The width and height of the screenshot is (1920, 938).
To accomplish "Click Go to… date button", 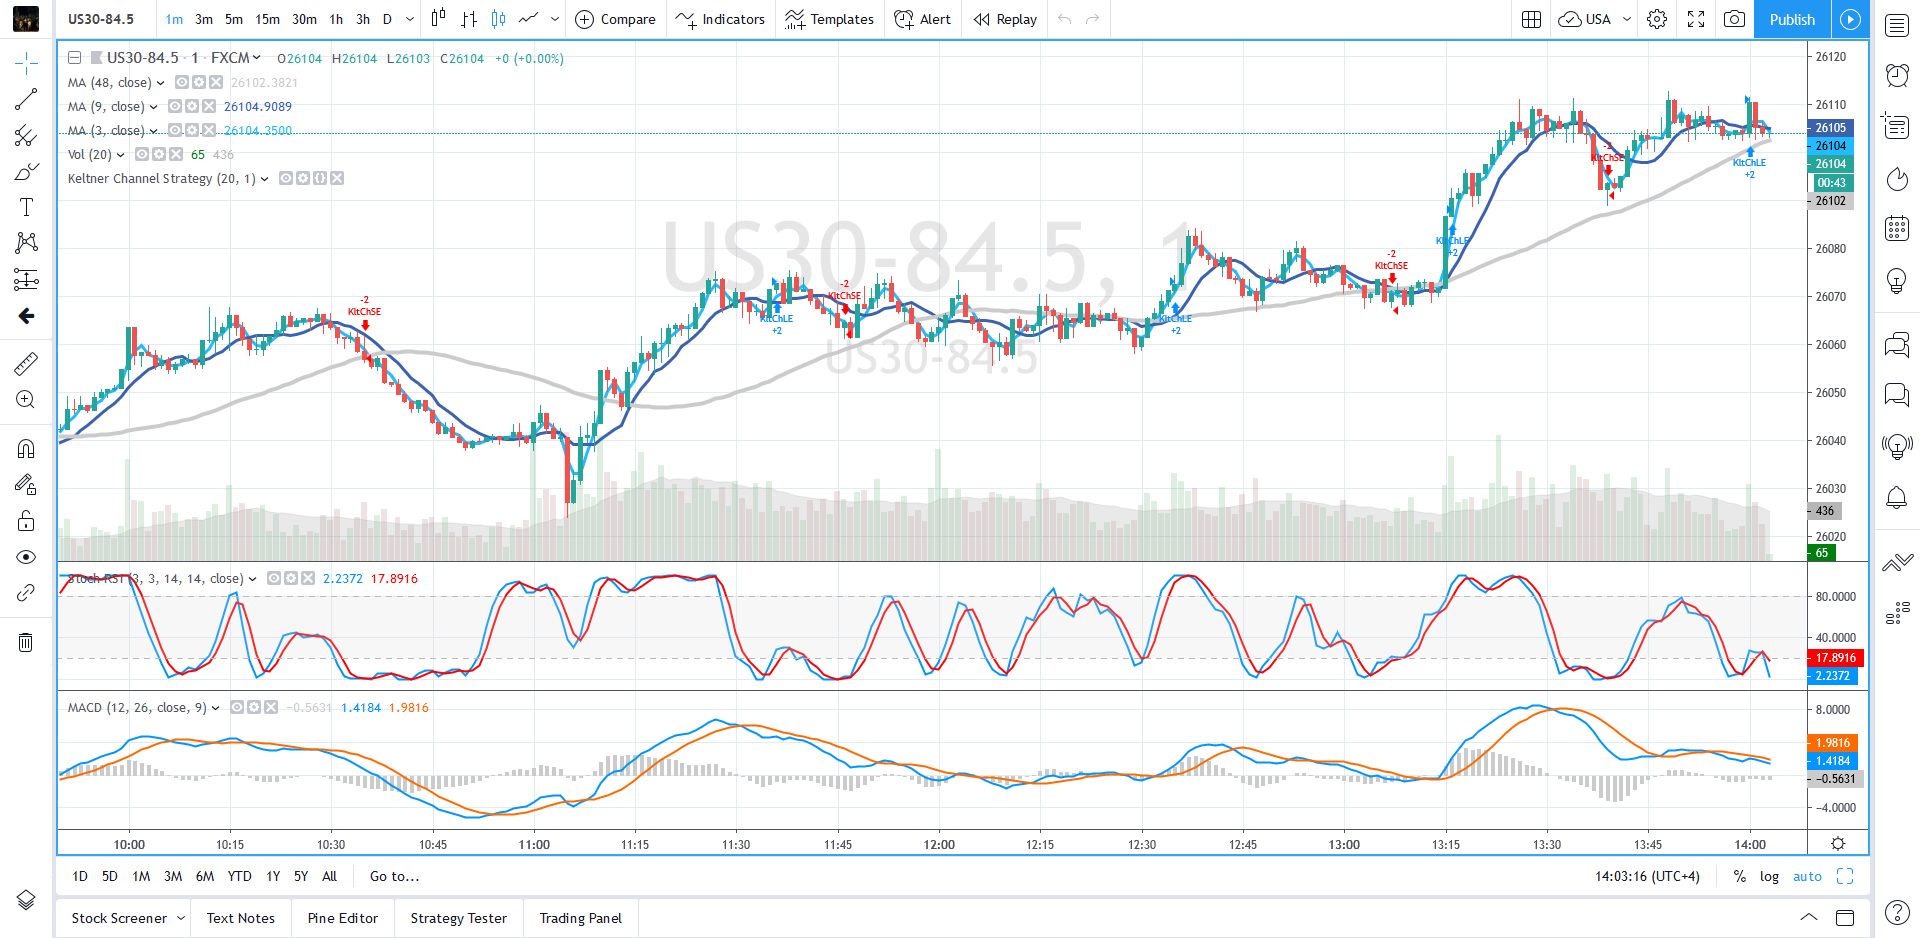I will (395, 876).
